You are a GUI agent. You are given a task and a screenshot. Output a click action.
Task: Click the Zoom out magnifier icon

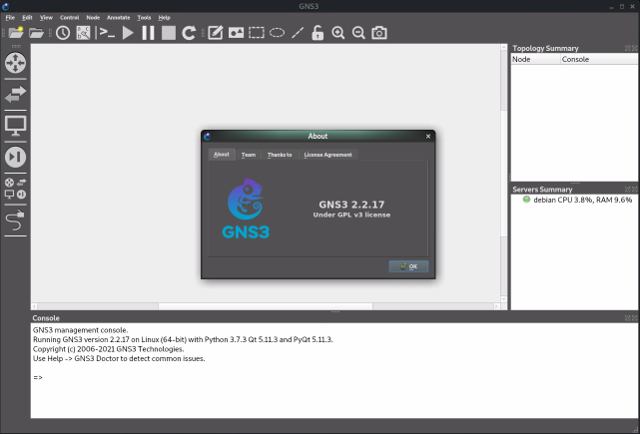pos(358,33)
